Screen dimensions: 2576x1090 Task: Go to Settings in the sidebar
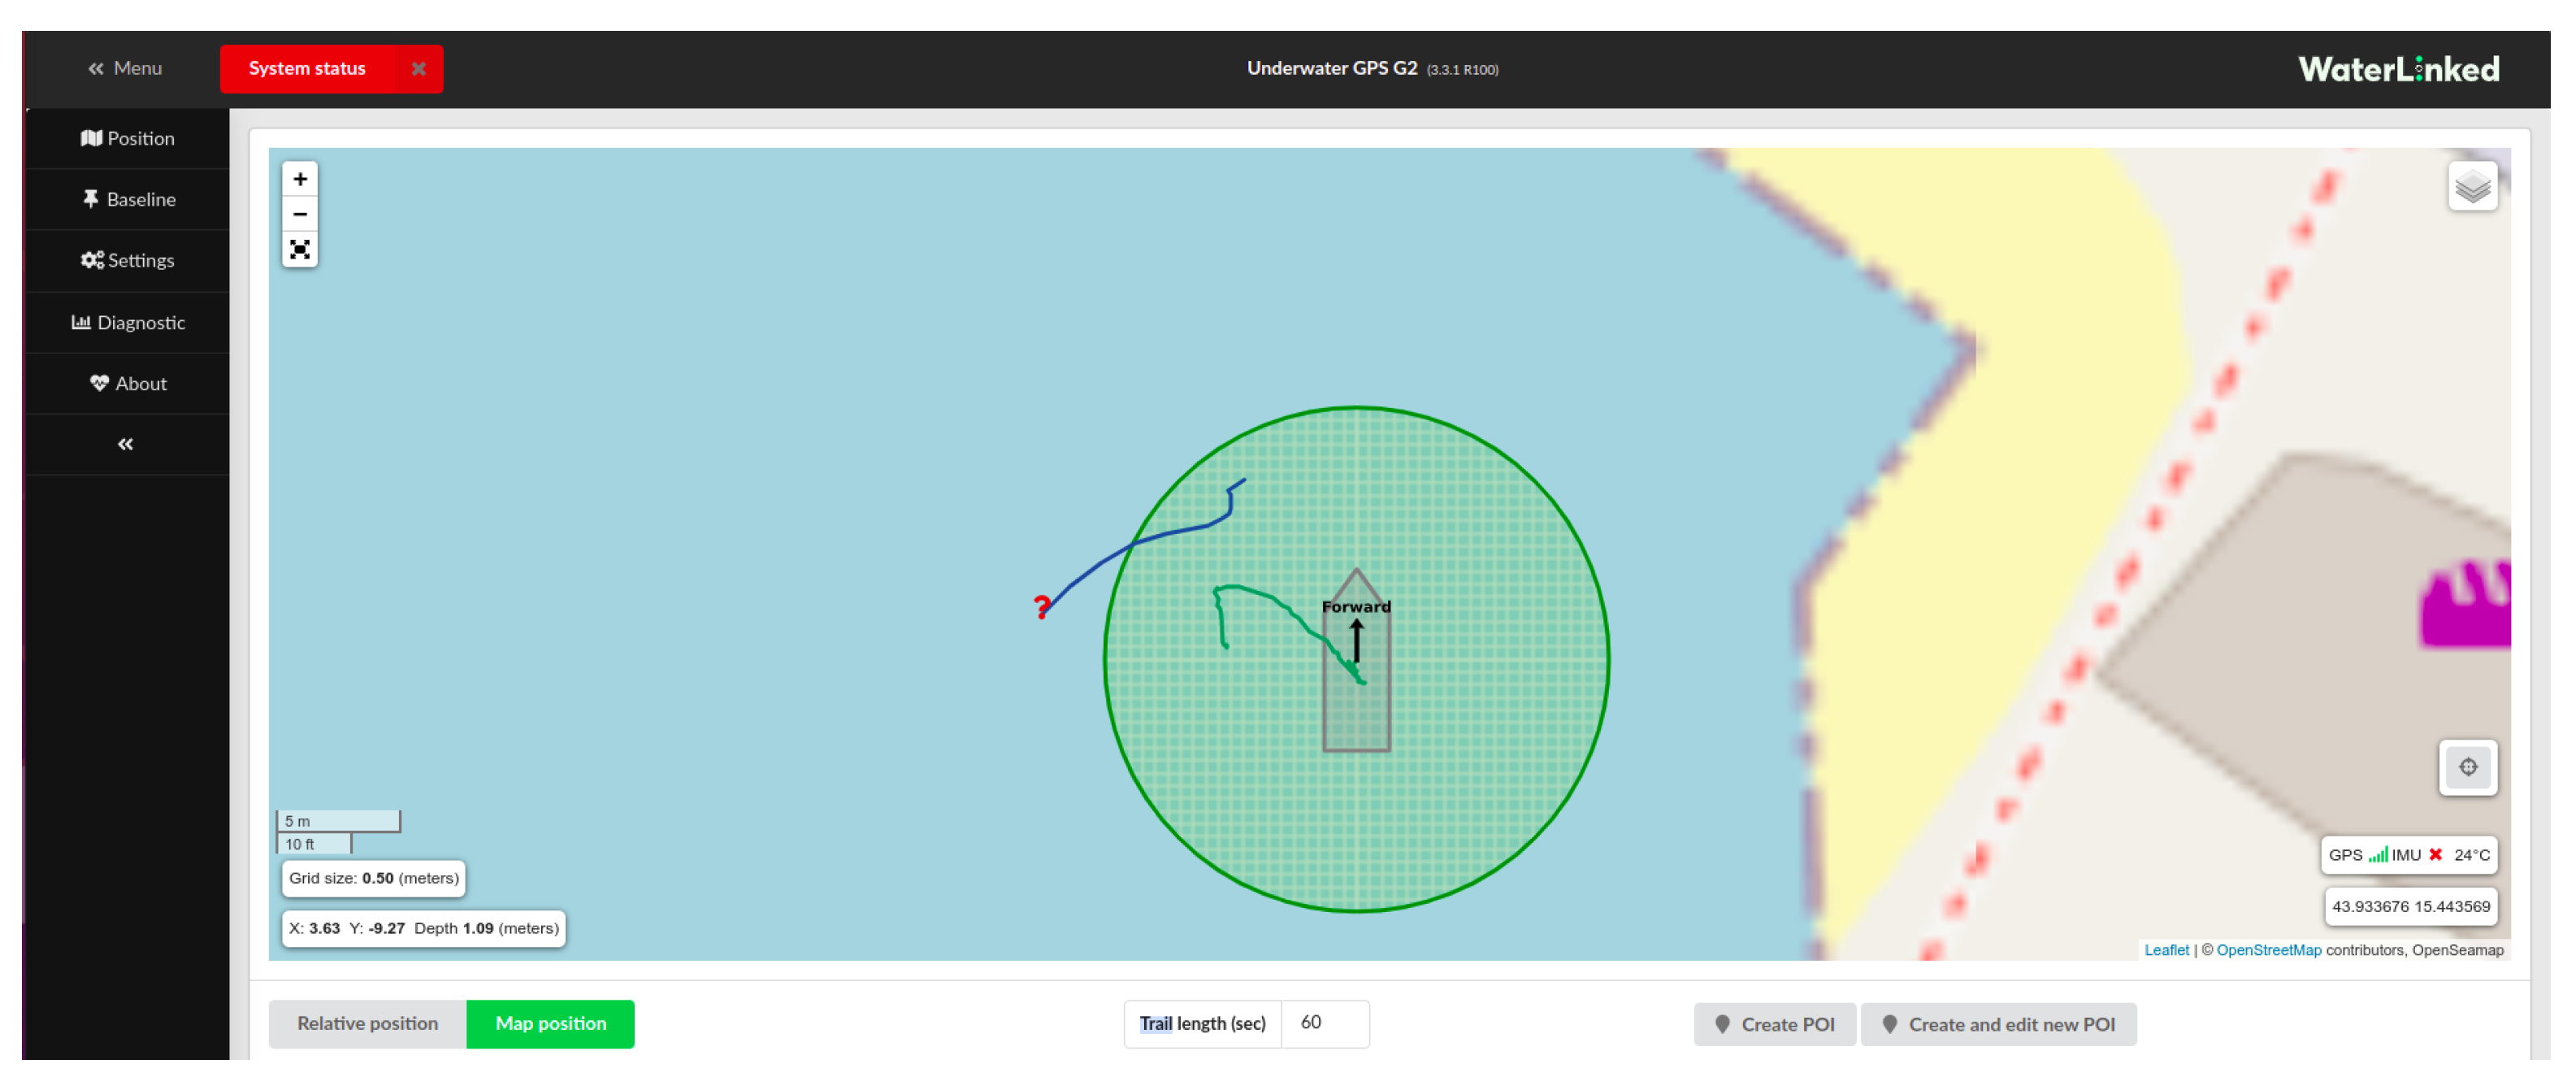pos(128,261)
